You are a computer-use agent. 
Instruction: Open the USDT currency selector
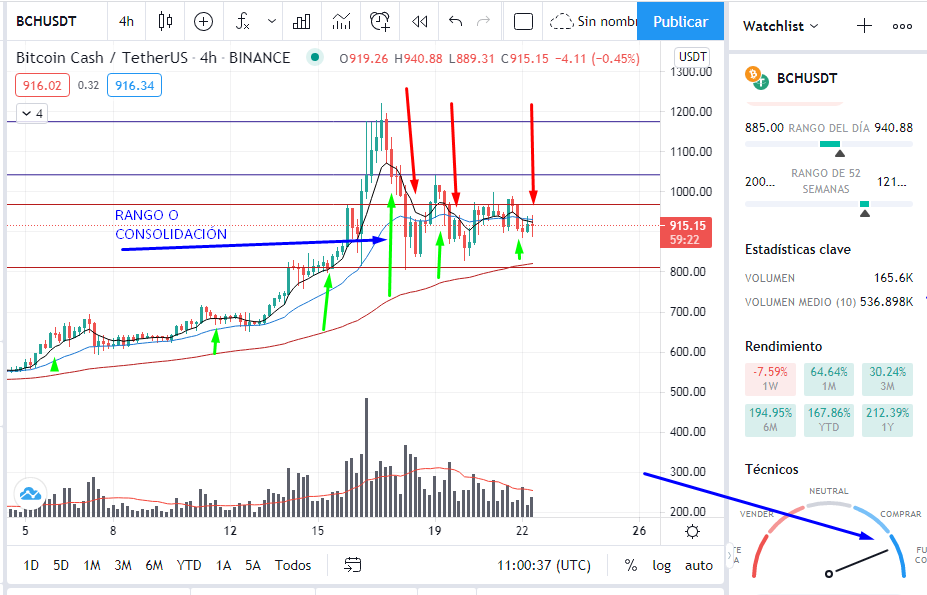click(692, 57)
